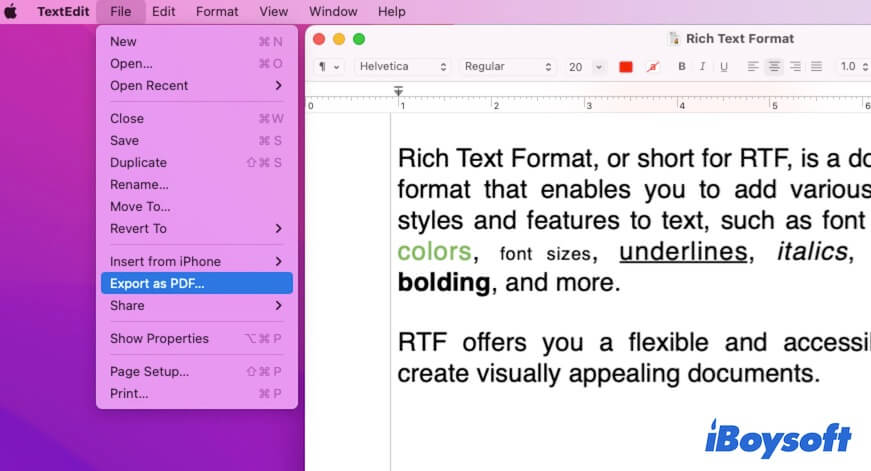
Task: Choose Rename... in the File menu
Action: [x=197, y=184]
